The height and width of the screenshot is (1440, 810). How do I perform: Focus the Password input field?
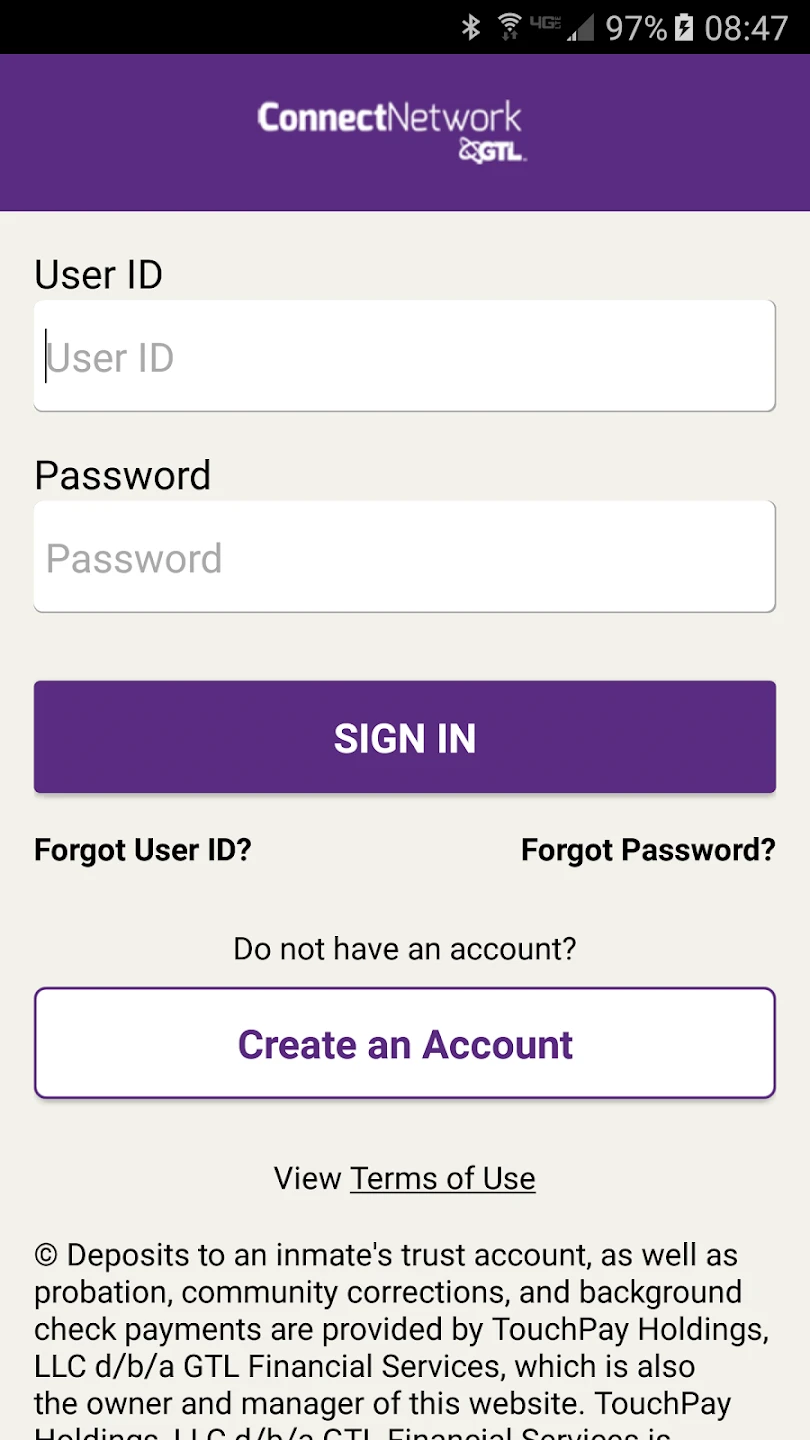(404, 557)
